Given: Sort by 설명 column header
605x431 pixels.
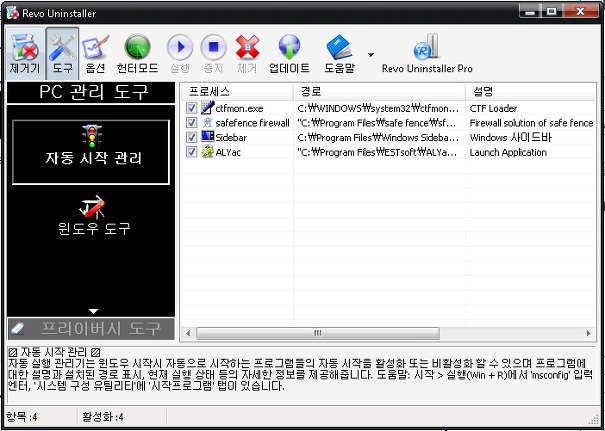Looking at the screenshot, I should [x=531, y=92].
